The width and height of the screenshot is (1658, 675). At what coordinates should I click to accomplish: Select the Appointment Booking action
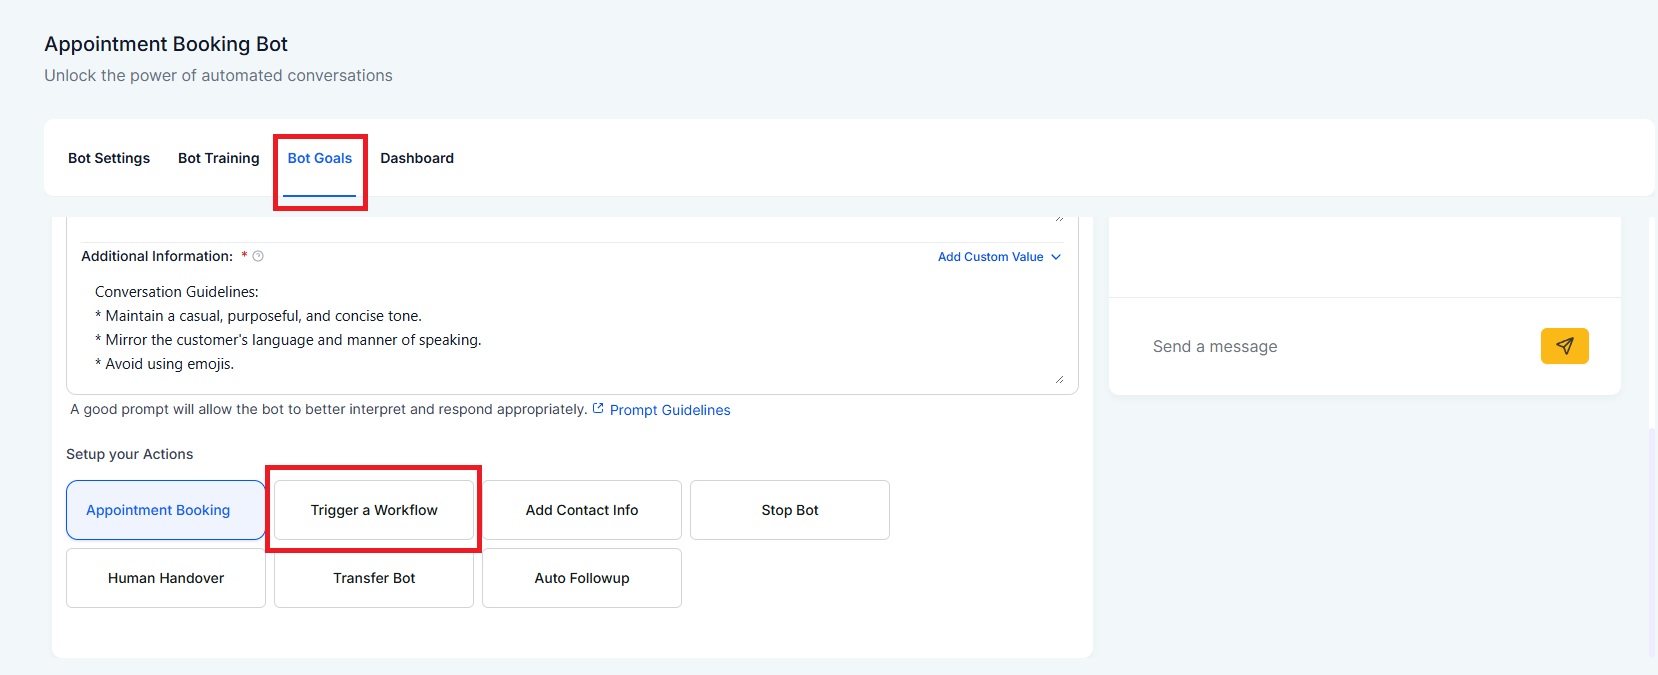pyautogui.click(x=166, y=510)
